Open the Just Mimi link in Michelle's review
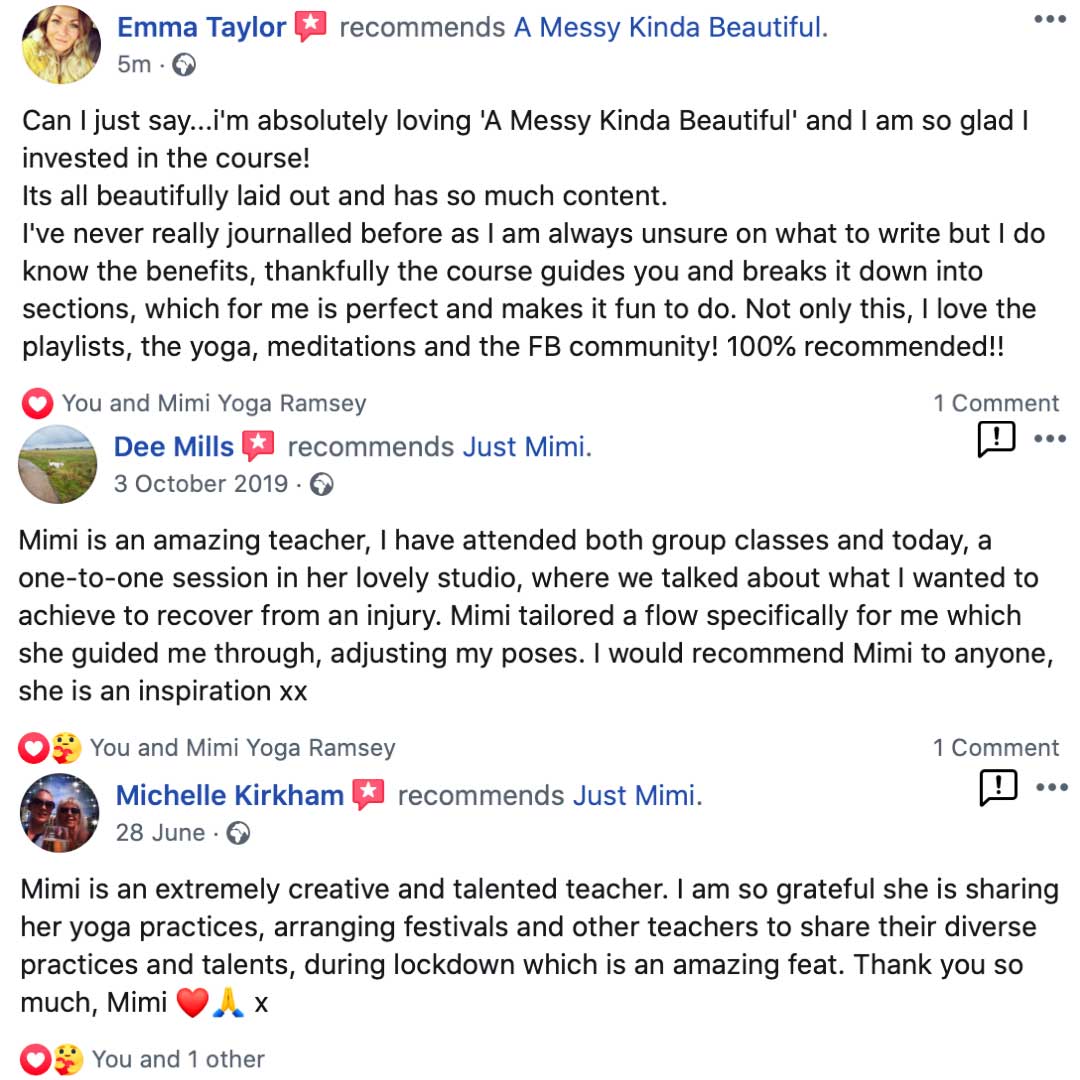The height and width of the screenshot is (1080, 1080). pyautogui.click(x=634, y=796)
